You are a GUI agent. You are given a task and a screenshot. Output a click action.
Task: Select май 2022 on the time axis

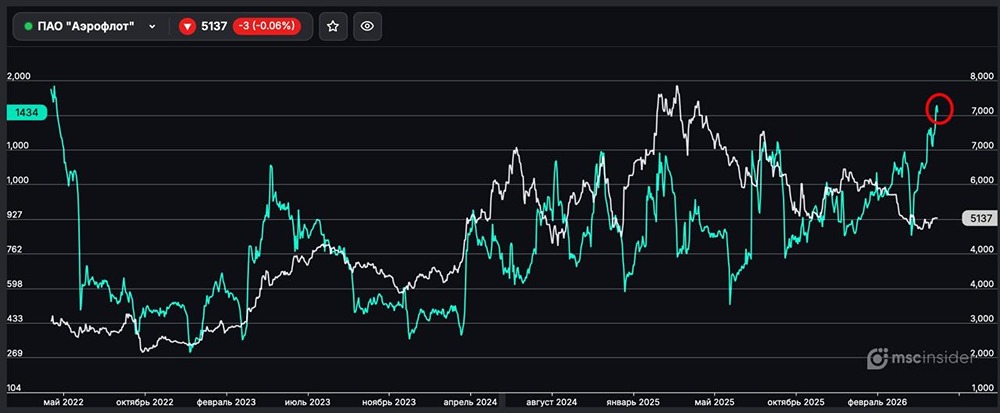pos(63,402)
